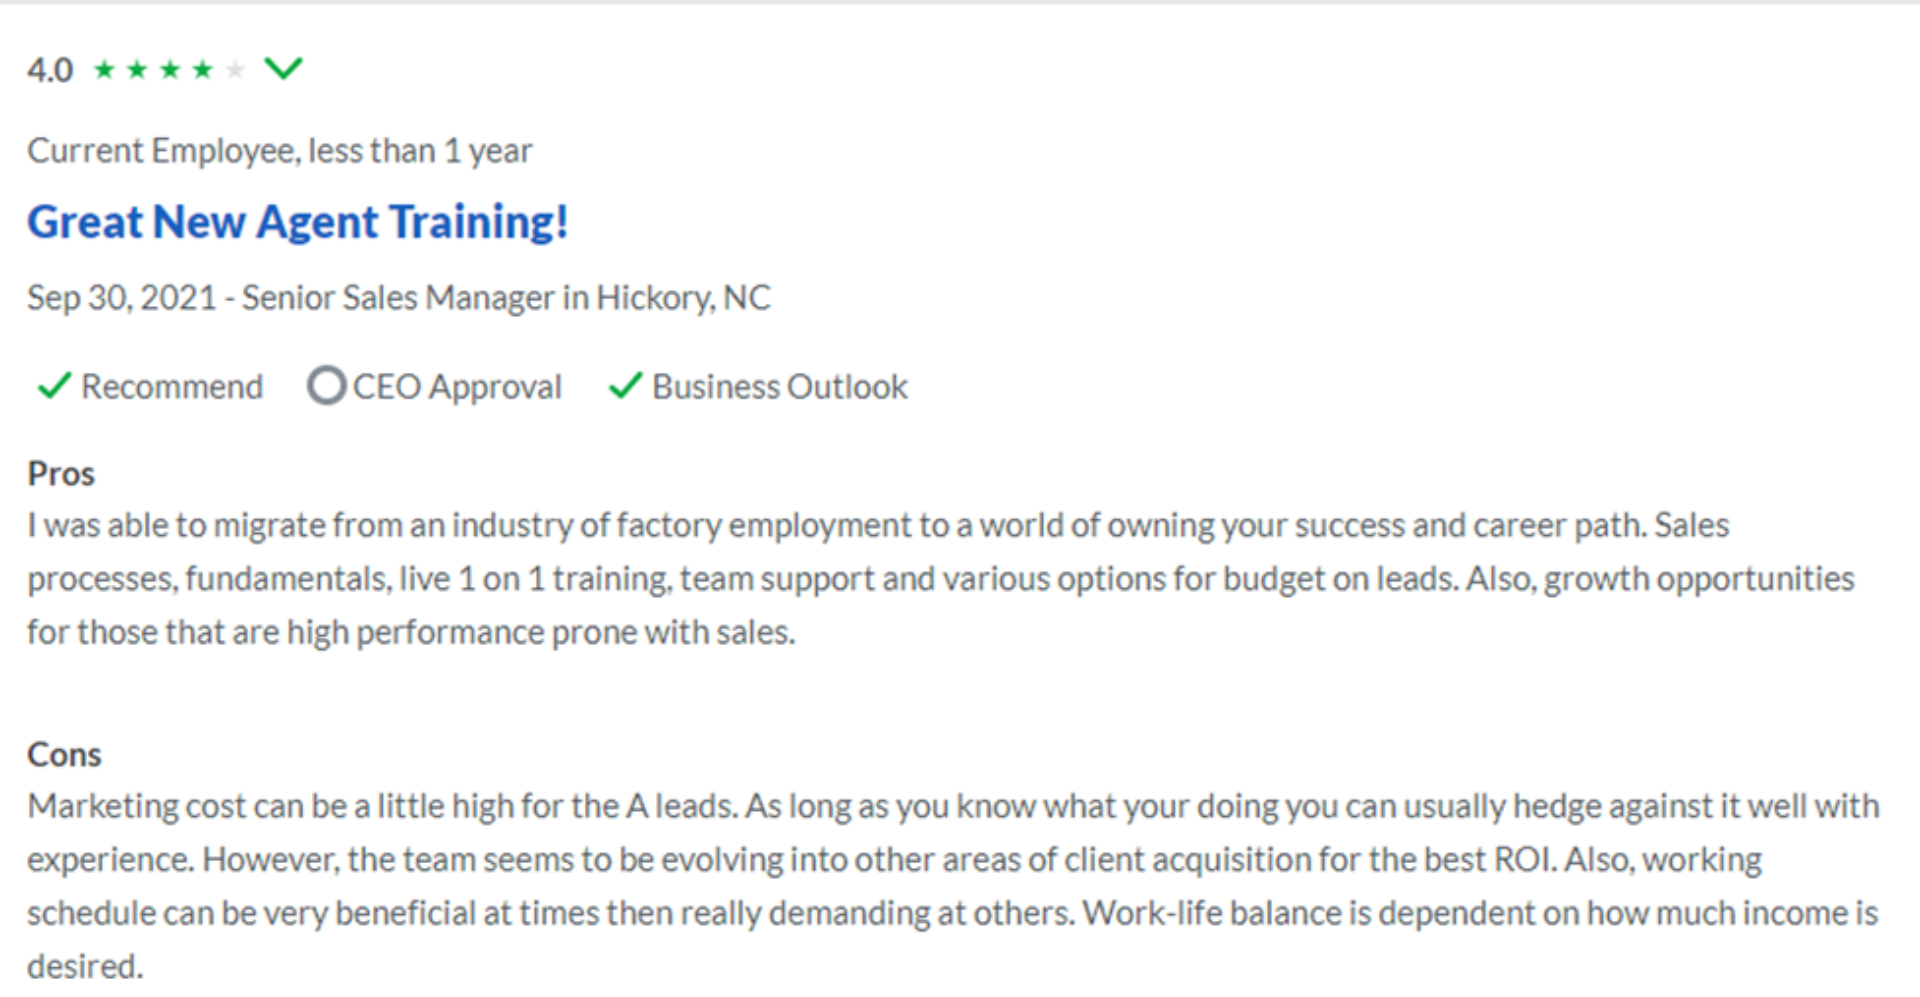Click the CEO Approval circle icon

326,385
